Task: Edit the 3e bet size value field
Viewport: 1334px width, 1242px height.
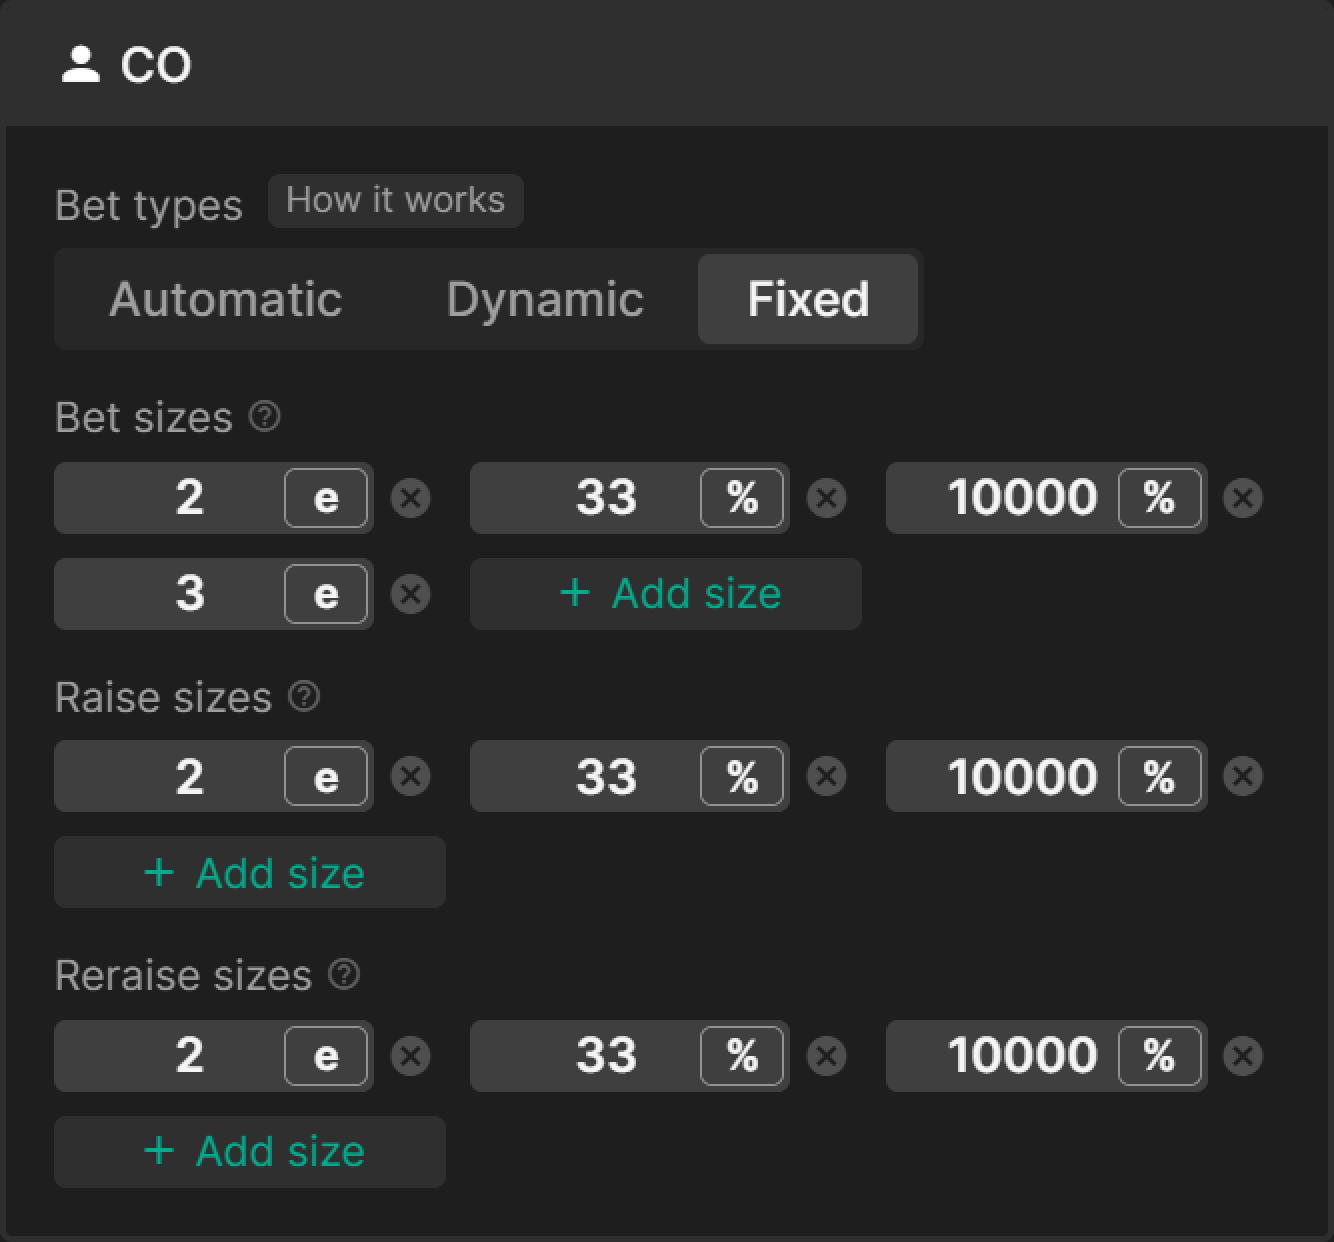Action: click(x=170, y=594)
